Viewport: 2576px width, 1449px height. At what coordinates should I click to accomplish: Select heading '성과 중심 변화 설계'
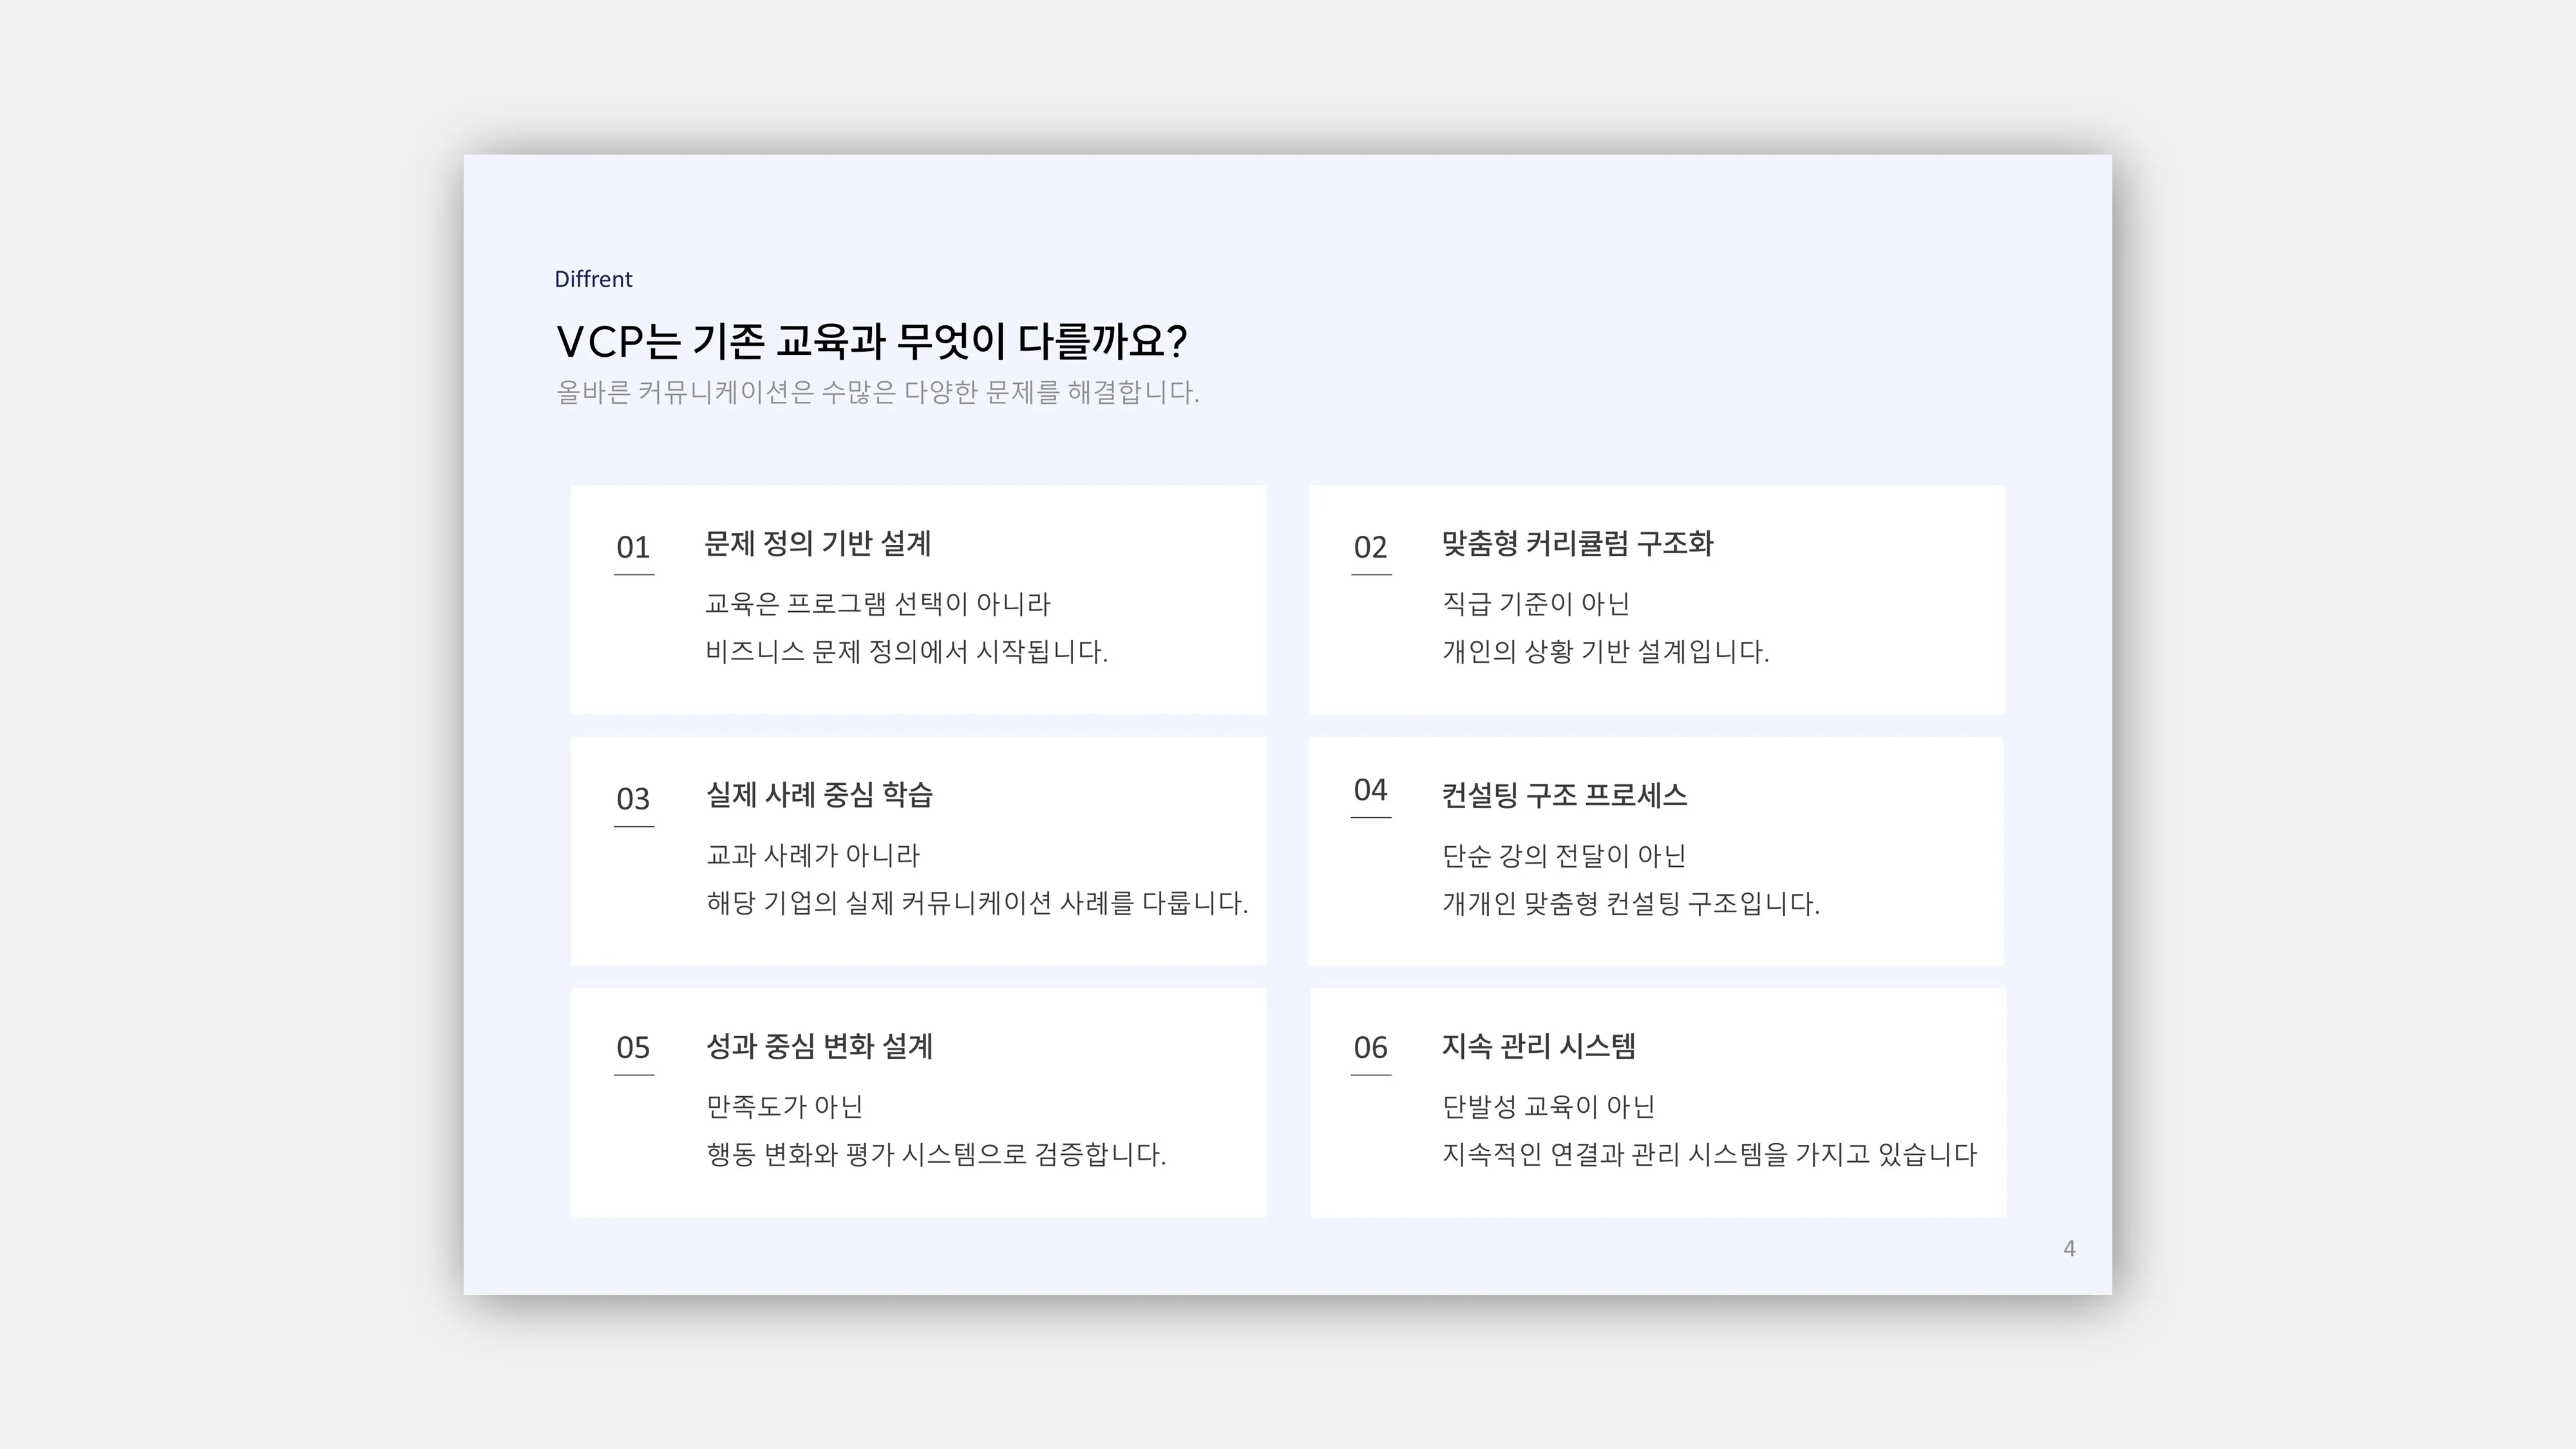click(x=819, y=1046)
